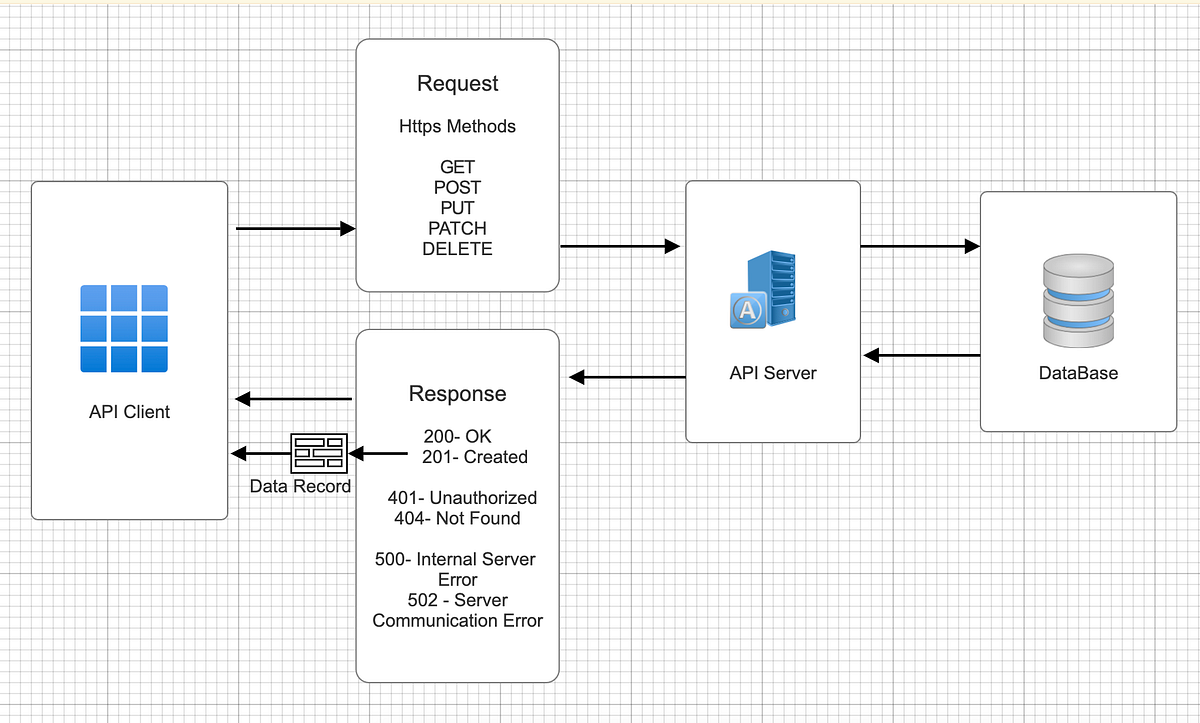
Task: Select the 'Https Methods' heading text
Action: click(457, 126)
